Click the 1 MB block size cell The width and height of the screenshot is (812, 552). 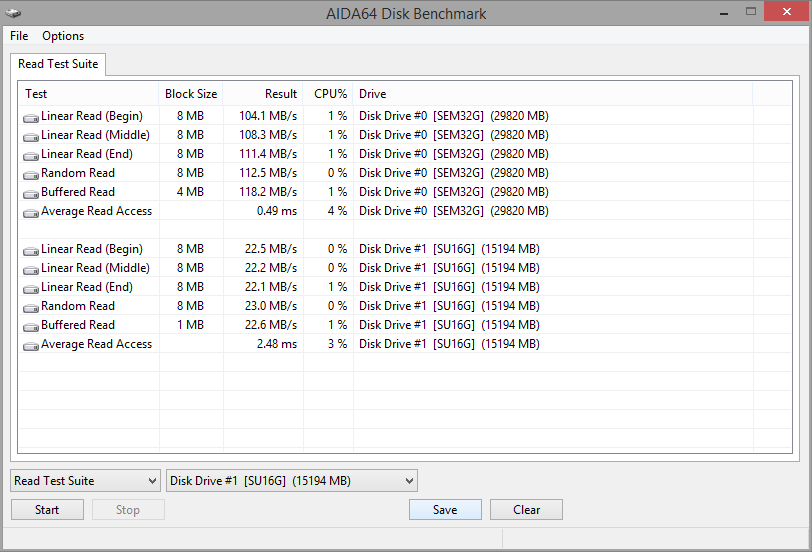click(190, 325)
